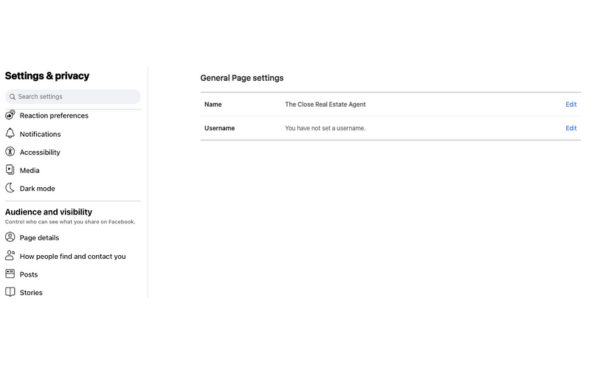Click the Name row label
Screen dimensions: 595x365
click(x=213, y=104)
